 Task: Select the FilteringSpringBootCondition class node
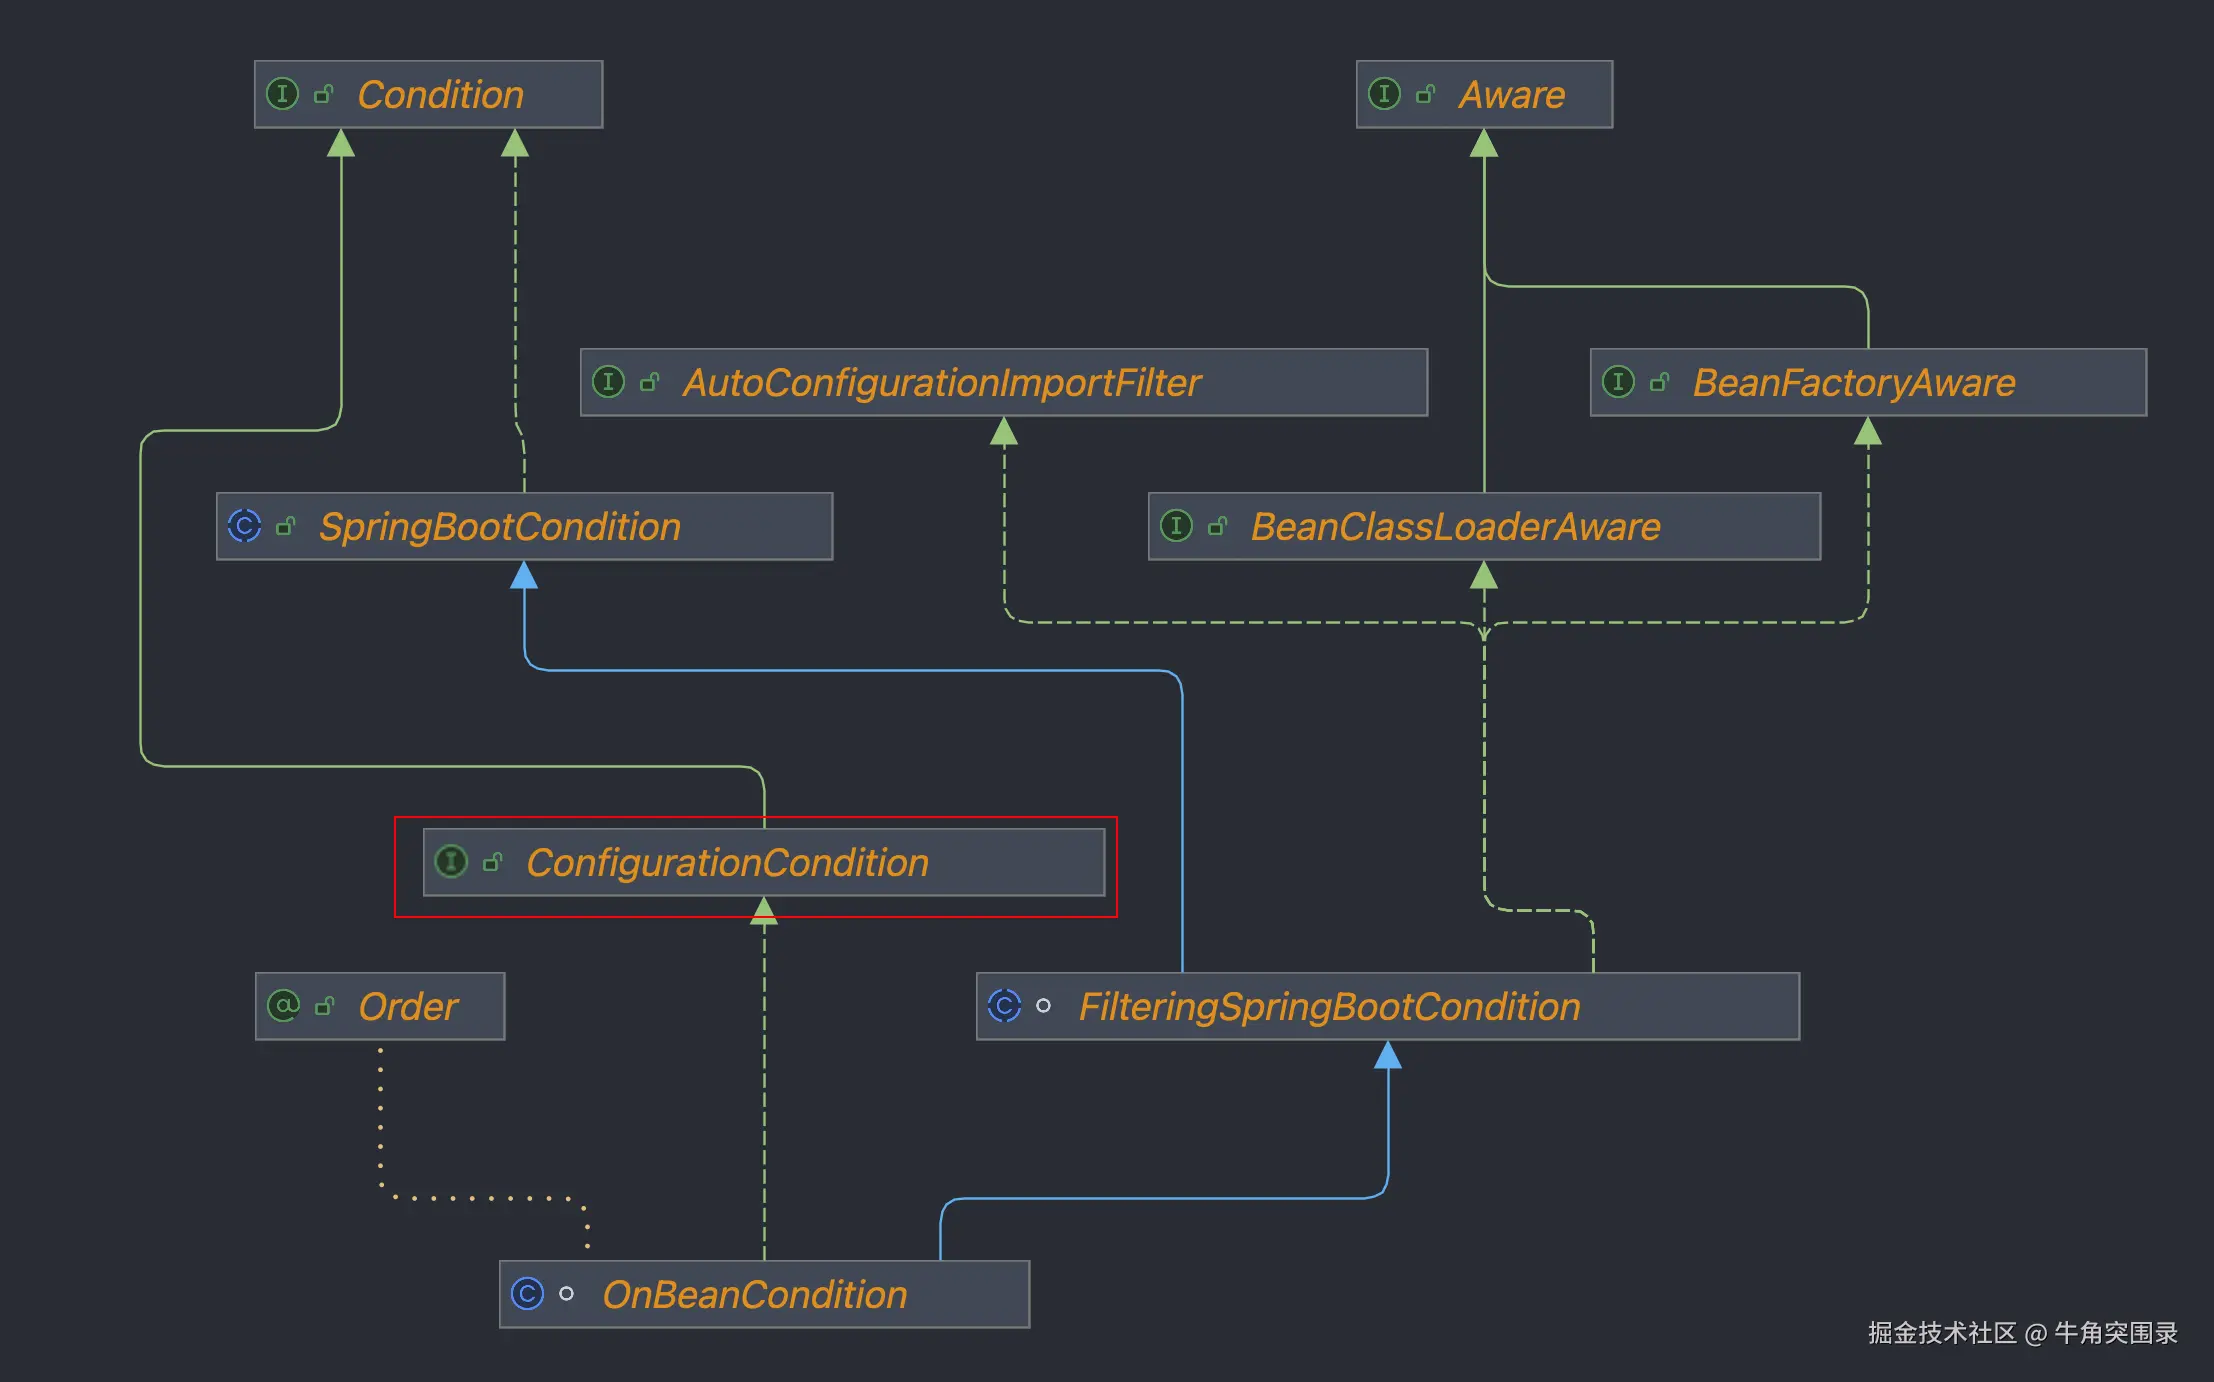(x=1329, y=1007)
